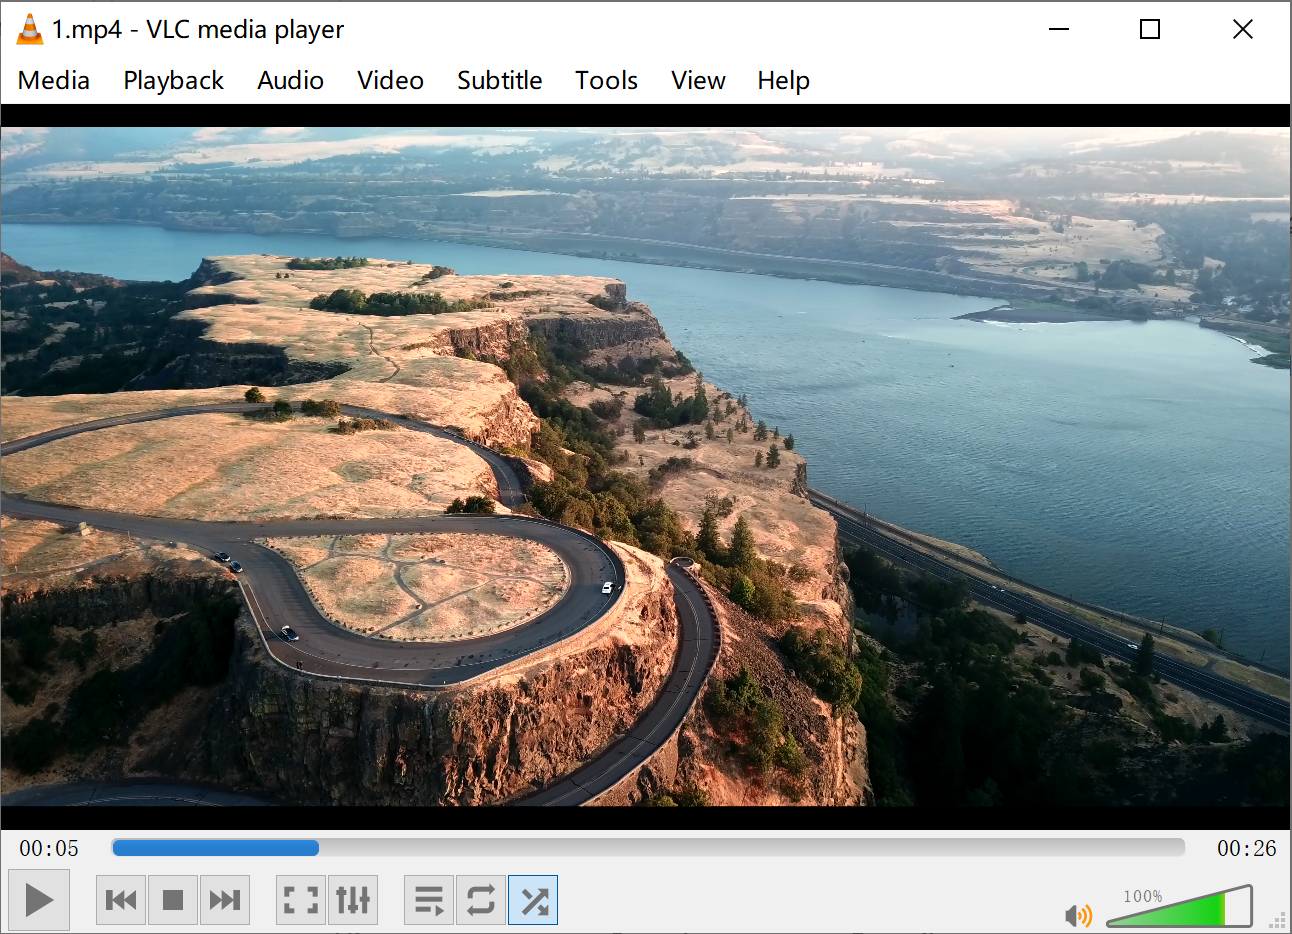Screen dimensions: 1292x934
Task: Open the Video menu
Action: pos(390,80)
